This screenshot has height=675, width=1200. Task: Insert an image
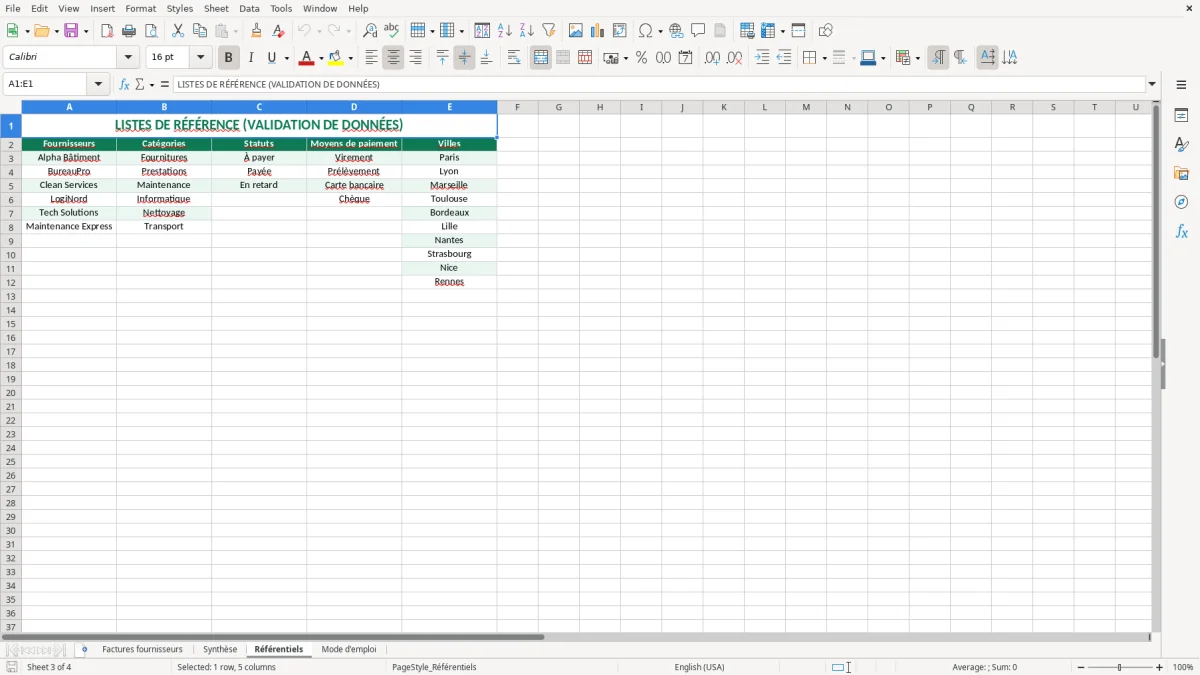tap(576, 31)
